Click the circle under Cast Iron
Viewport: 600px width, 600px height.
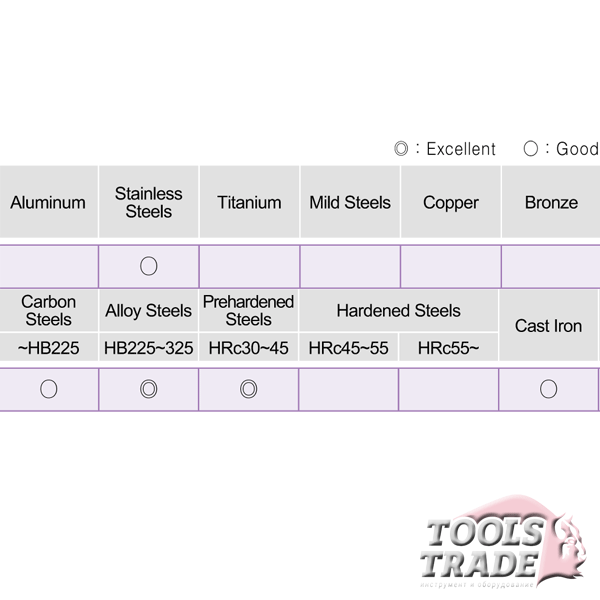pos(548,389)
